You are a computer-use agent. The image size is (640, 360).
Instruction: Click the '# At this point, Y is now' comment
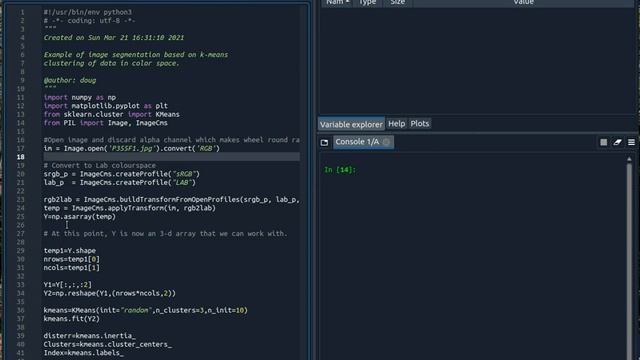pyautogui.click(x=165, y=233)
